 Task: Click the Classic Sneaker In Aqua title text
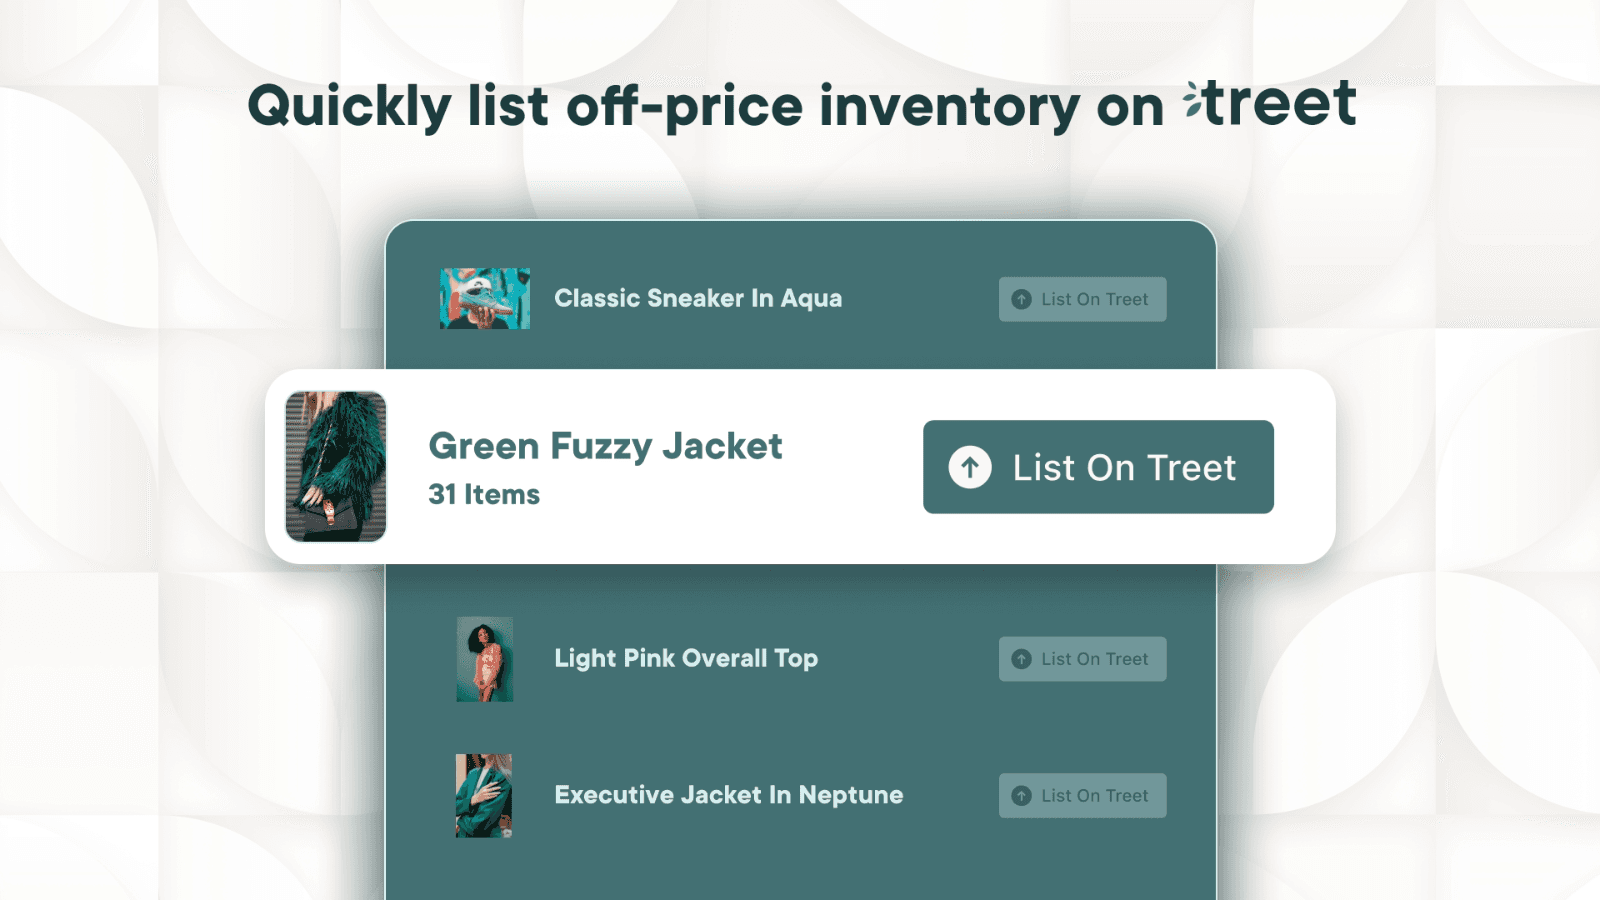(x=698, y=299)
